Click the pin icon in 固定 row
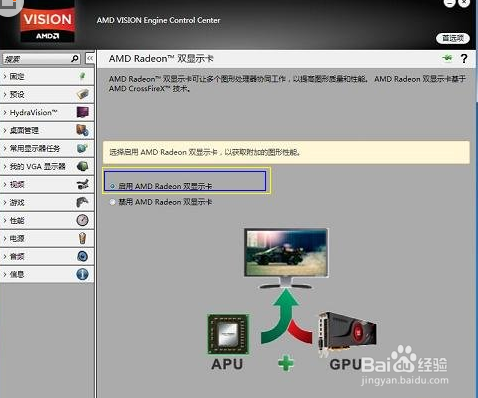 (x=82, y=76)
